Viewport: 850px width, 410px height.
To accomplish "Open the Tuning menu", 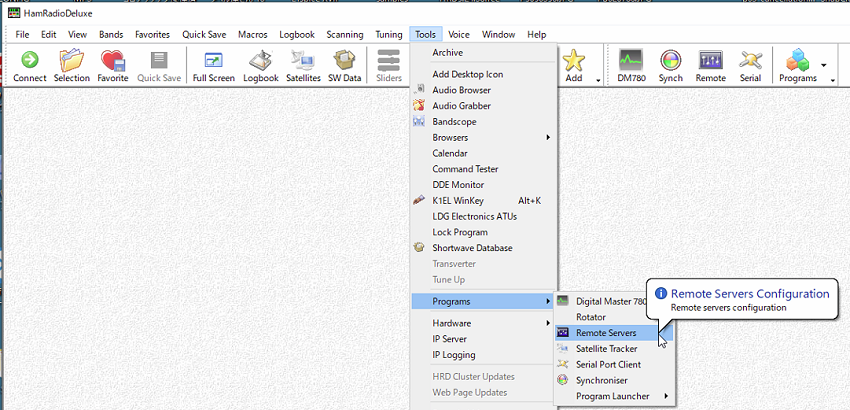I will (389, 34).
